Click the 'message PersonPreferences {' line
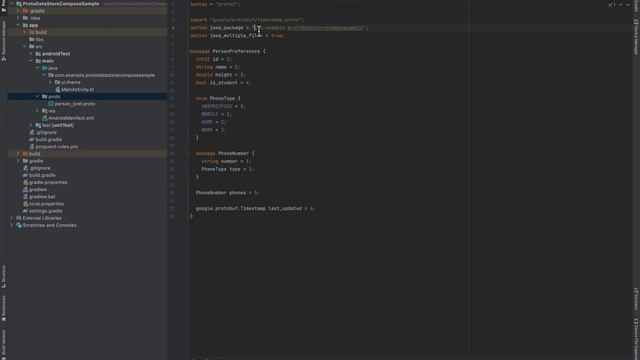Screen dimensions: 640x360 [x=228, y=51]
